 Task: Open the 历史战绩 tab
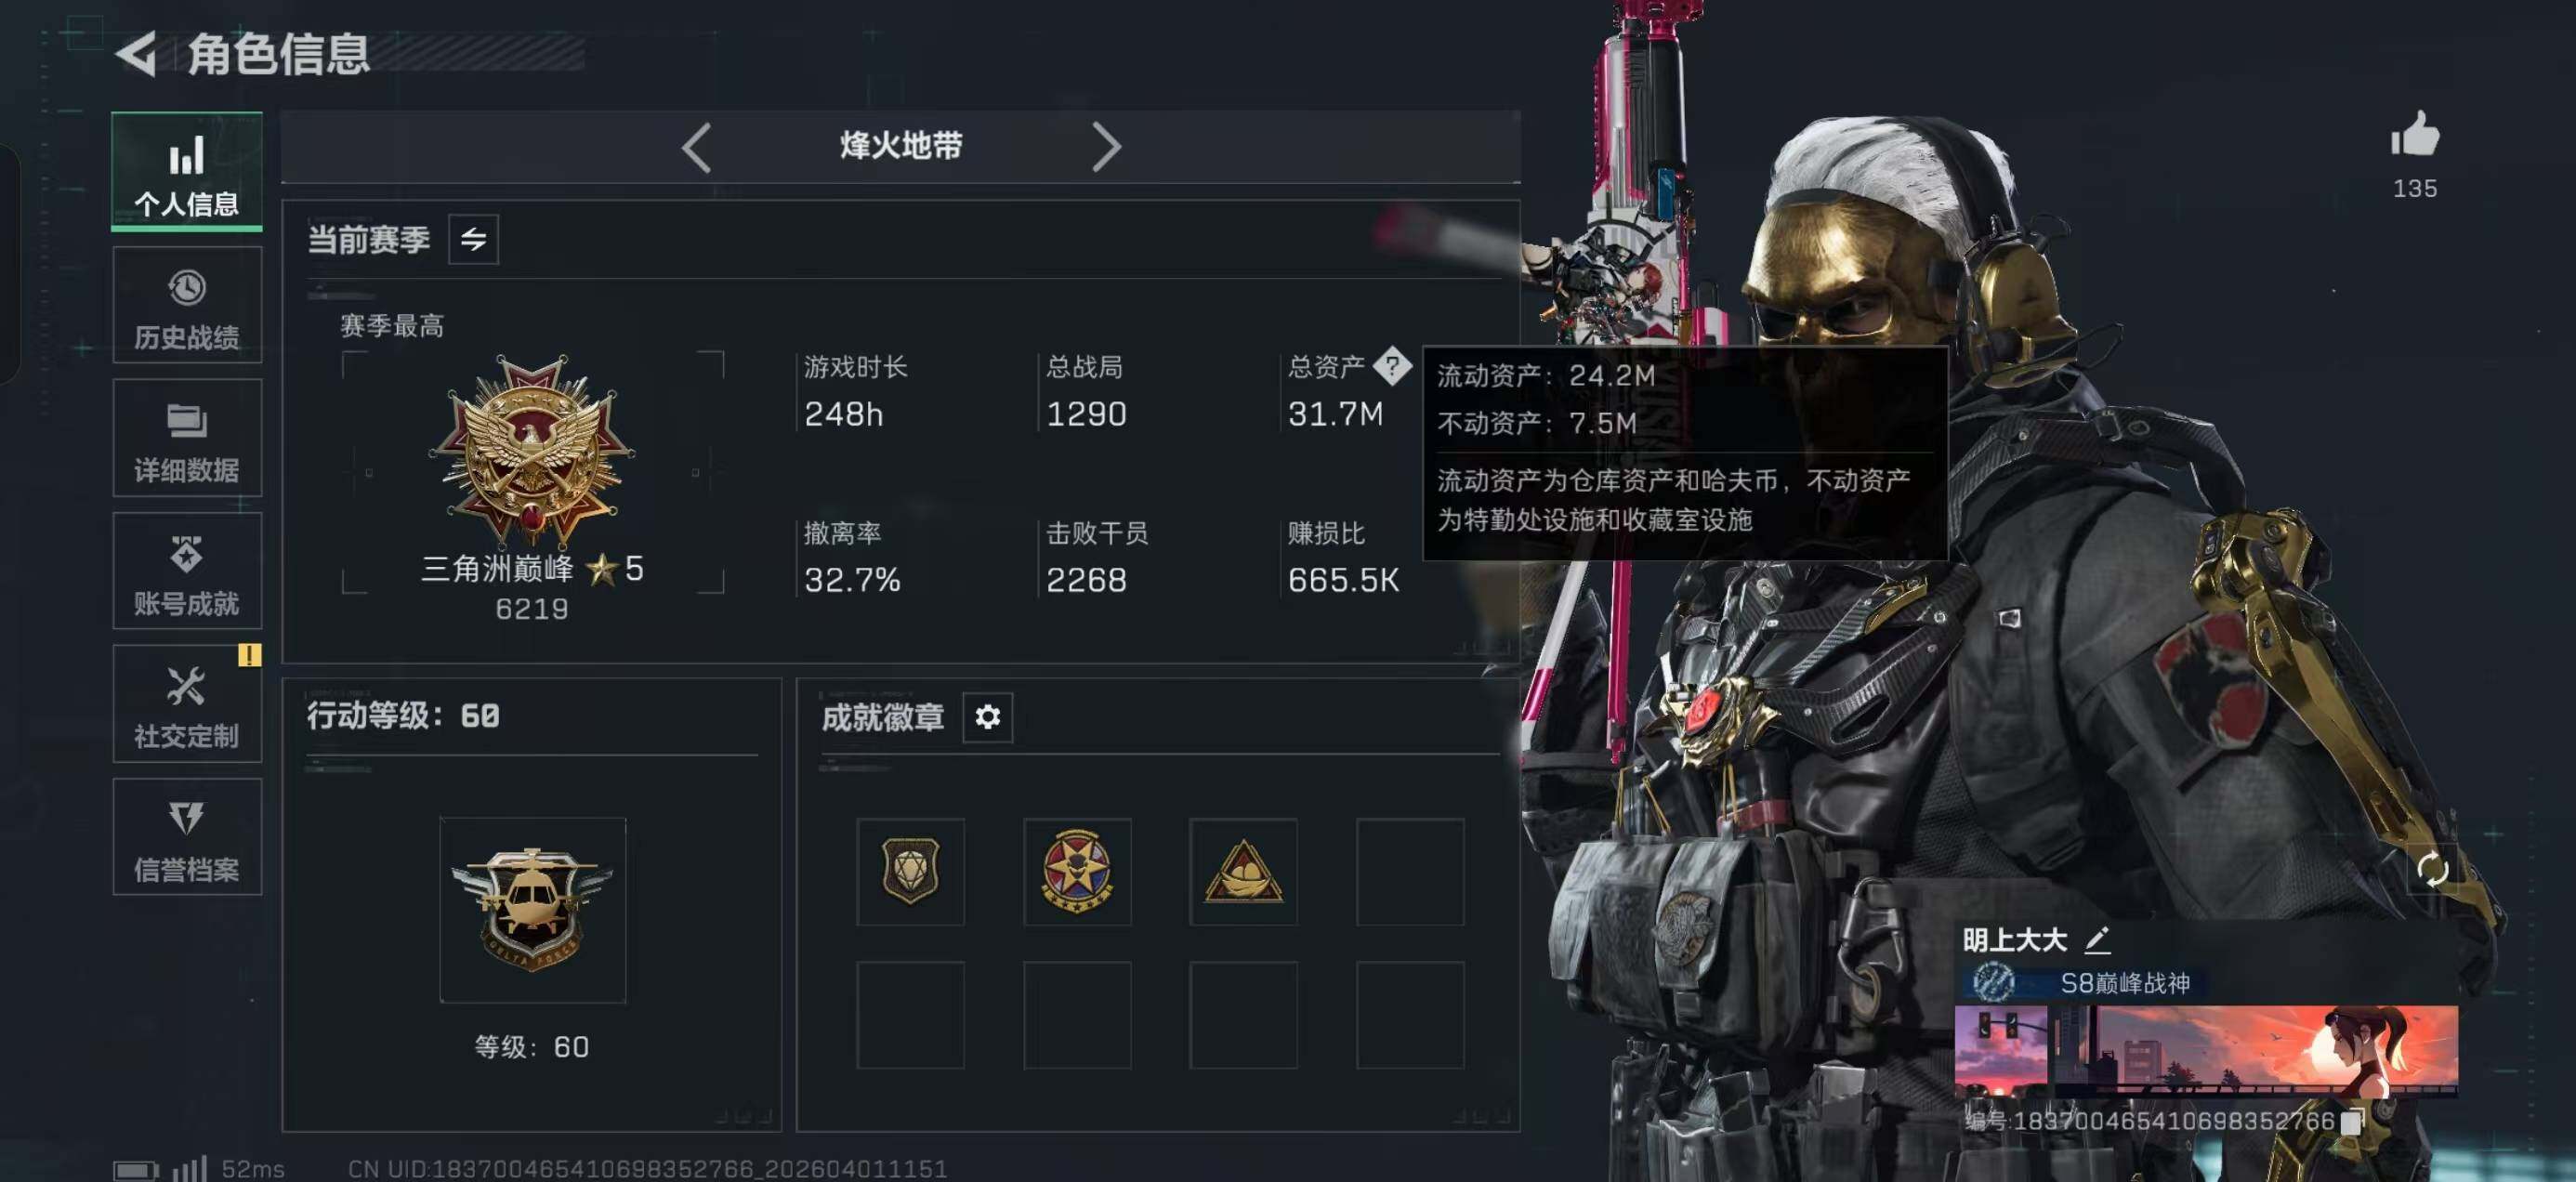(x=187, y=305)
